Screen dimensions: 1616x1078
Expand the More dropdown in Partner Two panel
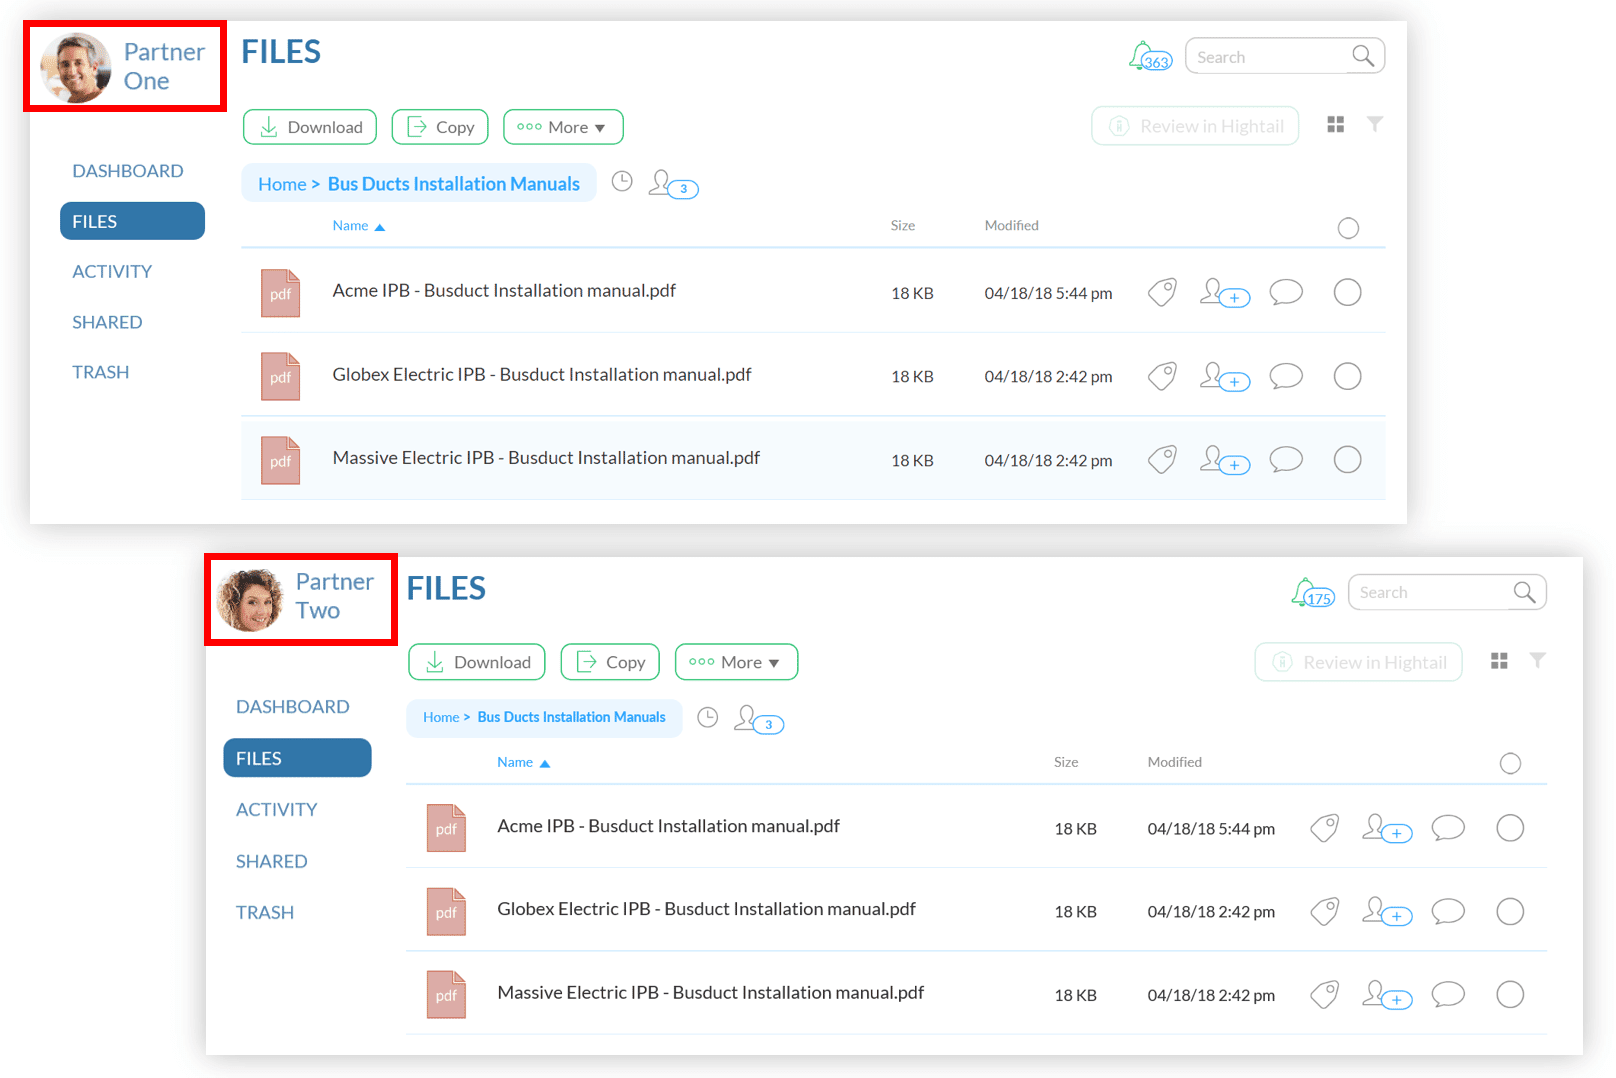[736, 662]
